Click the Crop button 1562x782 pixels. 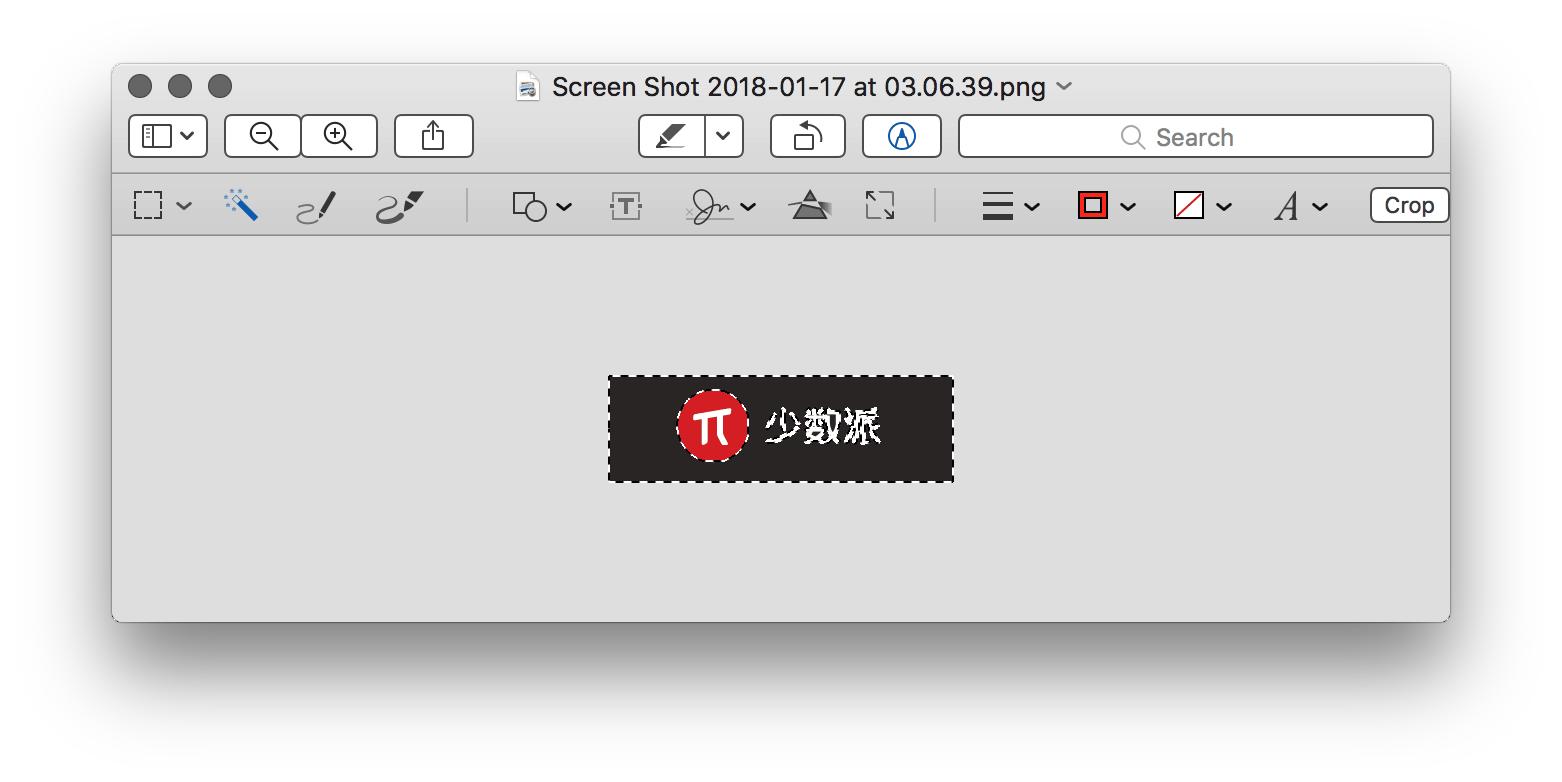pyautogui.click(x=1409, y=205)
